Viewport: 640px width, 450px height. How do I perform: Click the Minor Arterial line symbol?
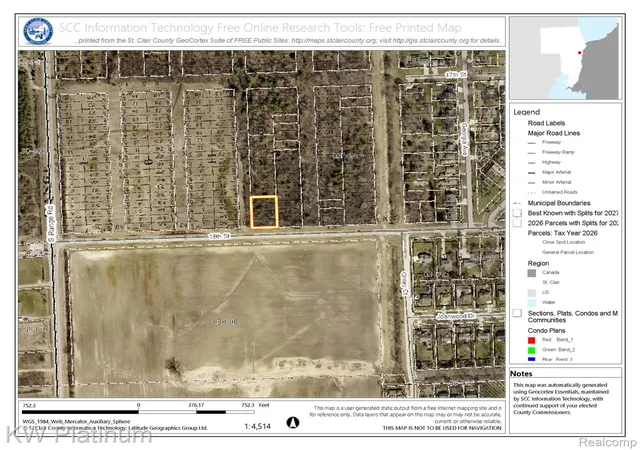[x=531, y=183]
